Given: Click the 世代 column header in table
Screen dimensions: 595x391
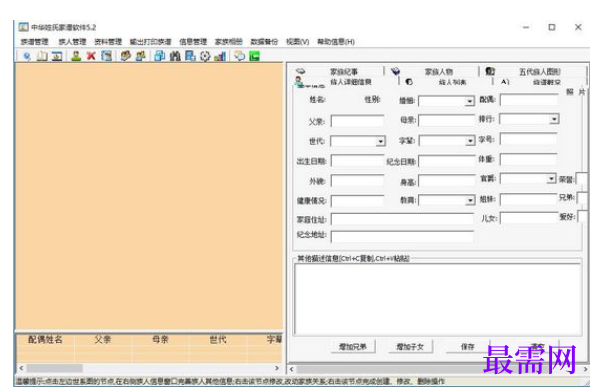Looking at the screenshot, I should 218,339.
